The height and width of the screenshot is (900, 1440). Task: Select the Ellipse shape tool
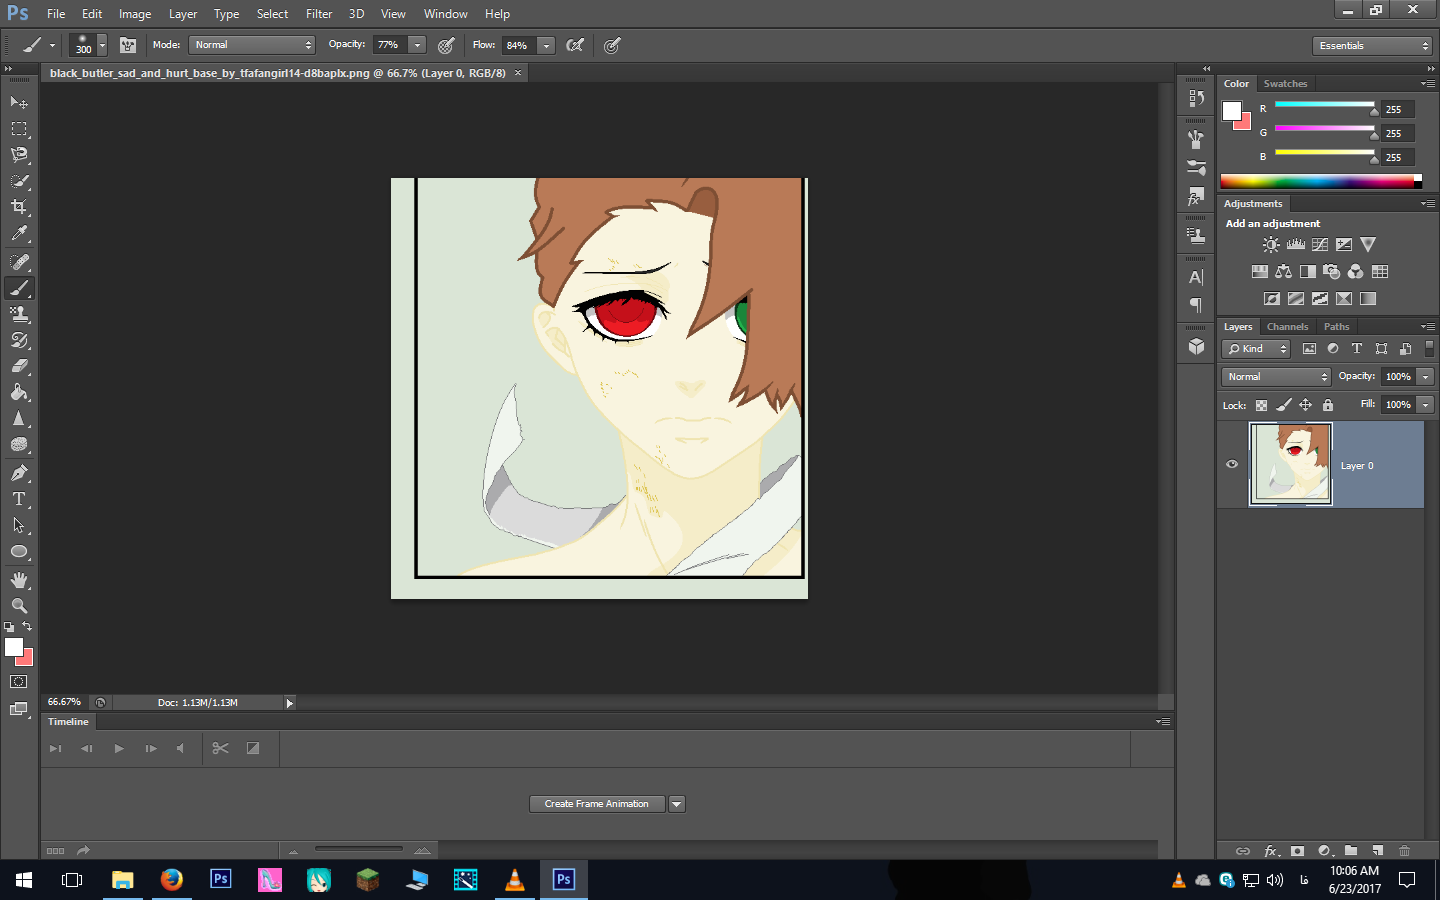tap(19, 552)
